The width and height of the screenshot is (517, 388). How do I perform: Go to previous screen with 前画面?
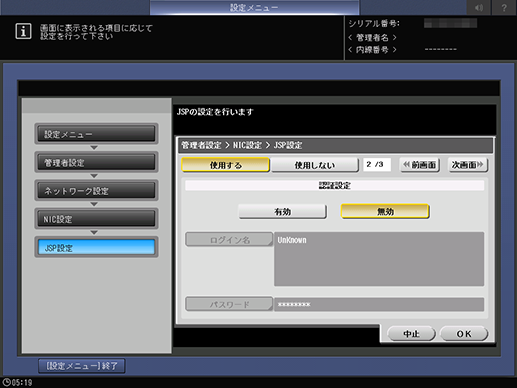pyautogui.click(x=420, y=165)
